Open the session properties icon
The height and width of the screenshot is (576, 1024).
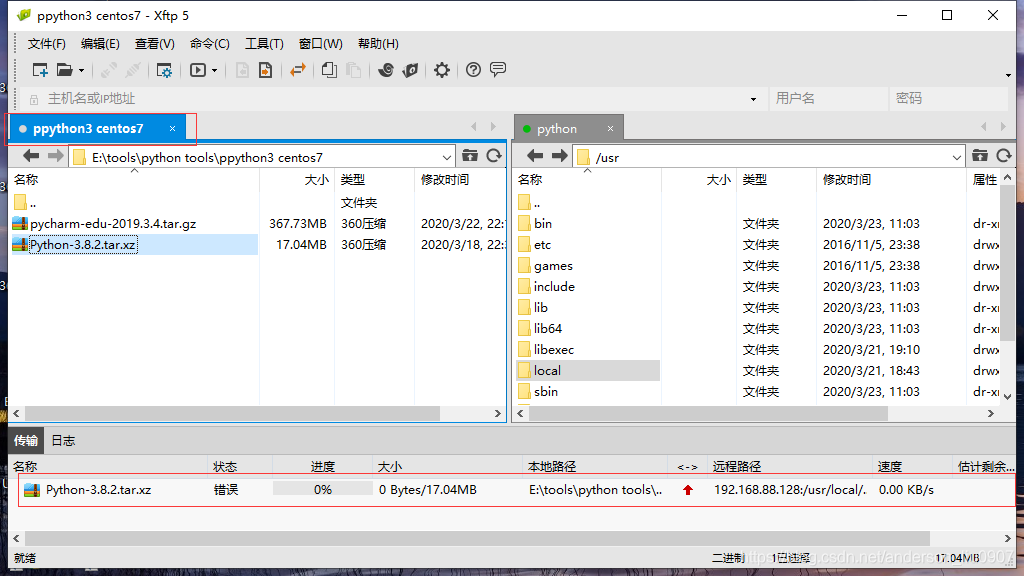pos(164,71)
